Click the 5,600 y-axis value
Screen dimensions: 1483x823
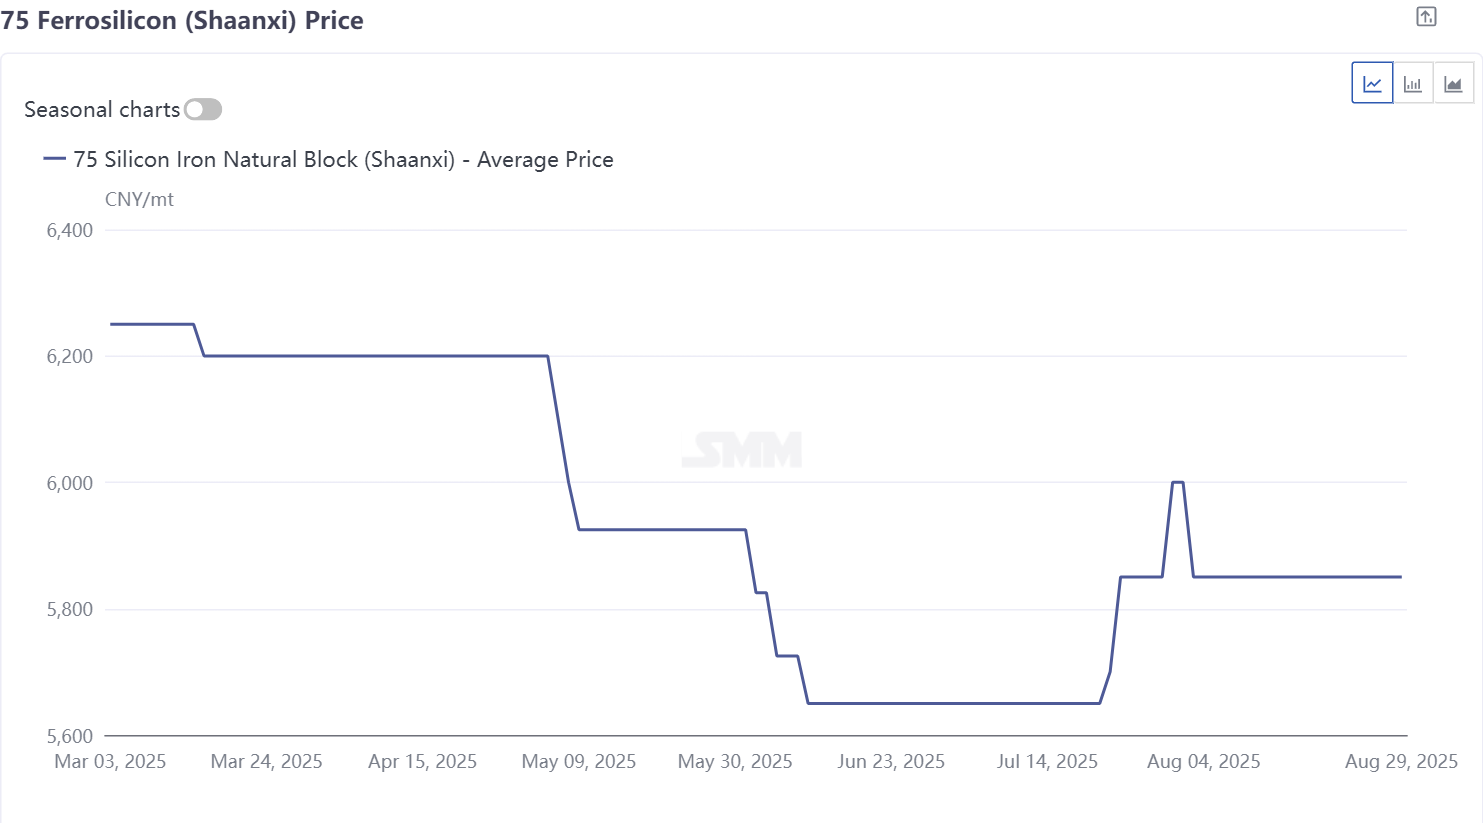click(x=70, y=736)
